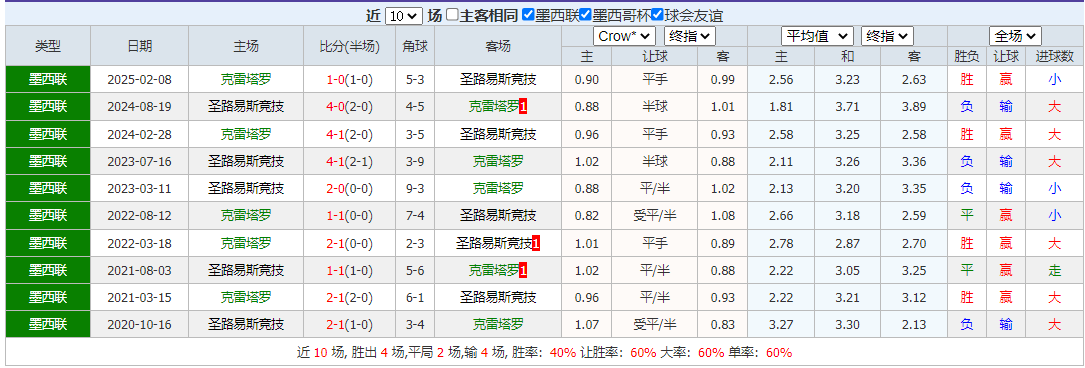This screenshot has height=368, width=1085.
Task: Click corner count 9-3 in 2023-03-11 row
Action: [415, 188]
